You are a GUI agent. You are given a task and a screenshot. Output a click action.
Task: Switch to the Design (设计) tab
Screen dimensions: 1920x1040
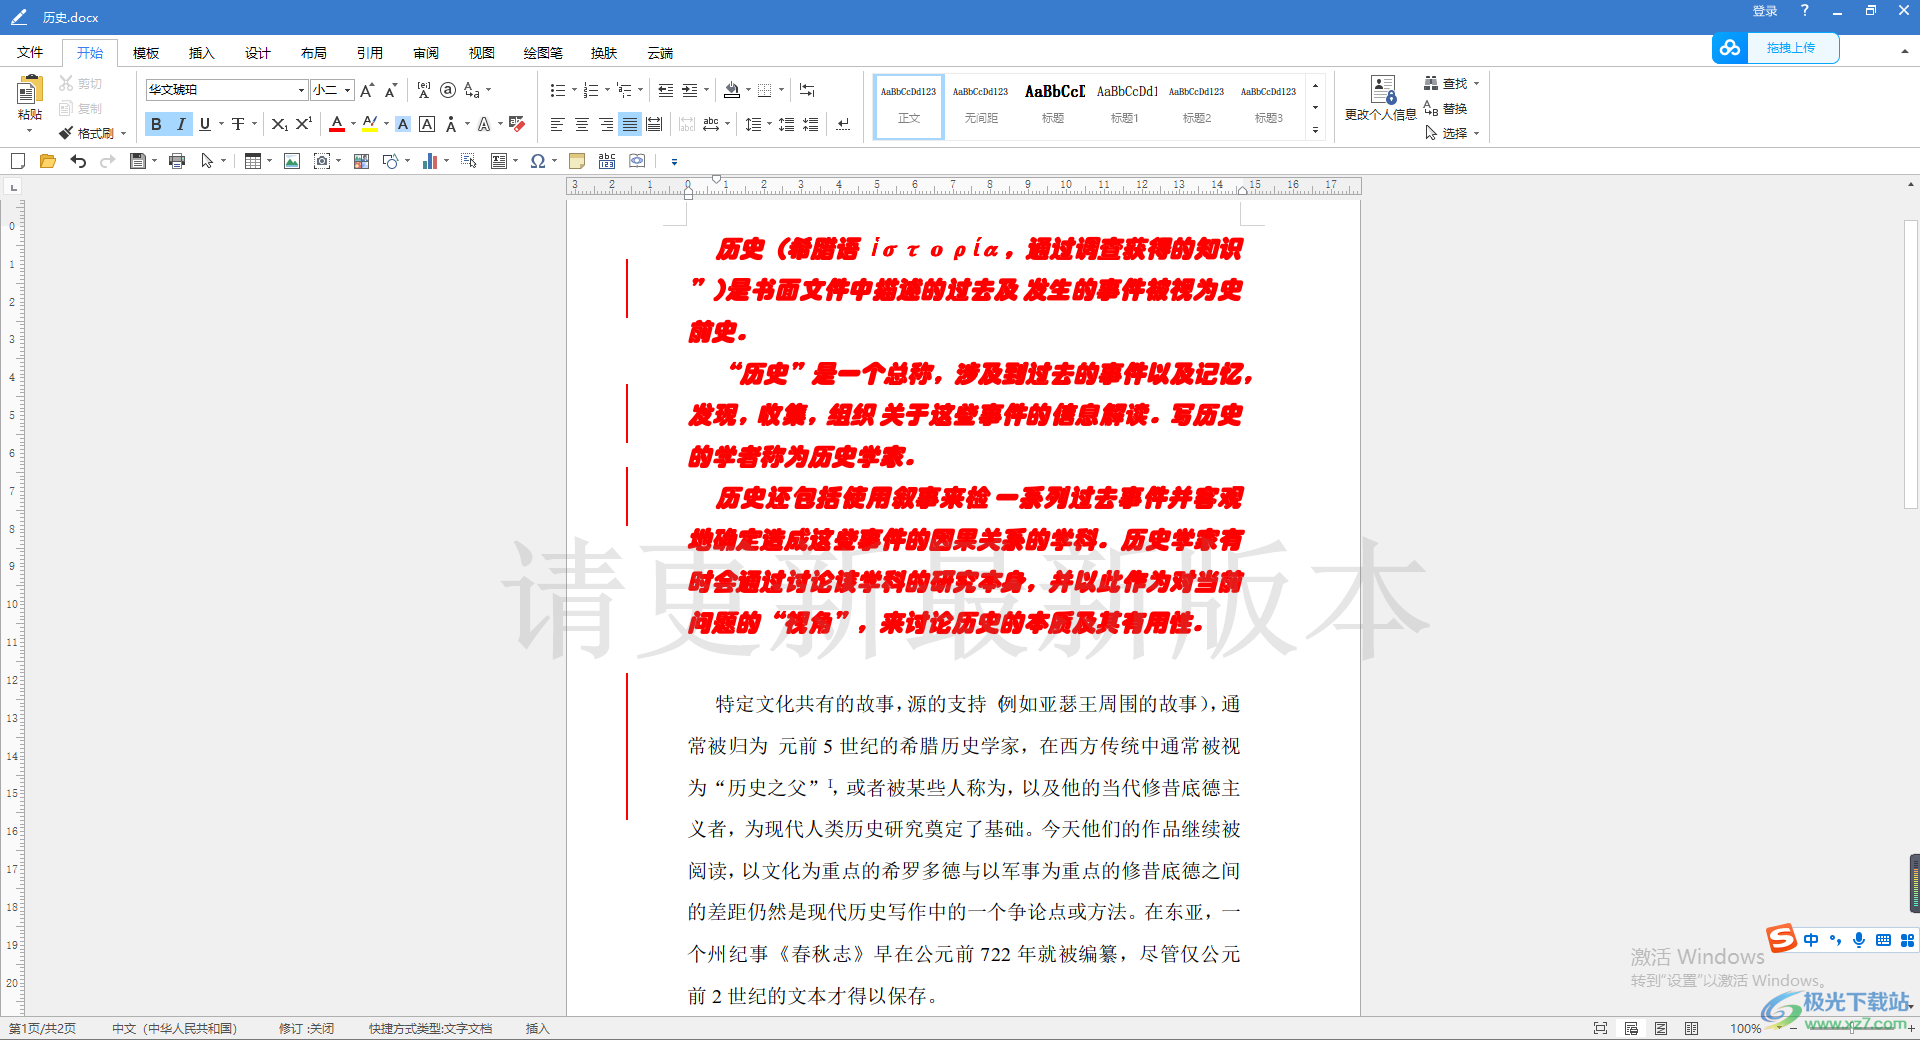point(258,53)
